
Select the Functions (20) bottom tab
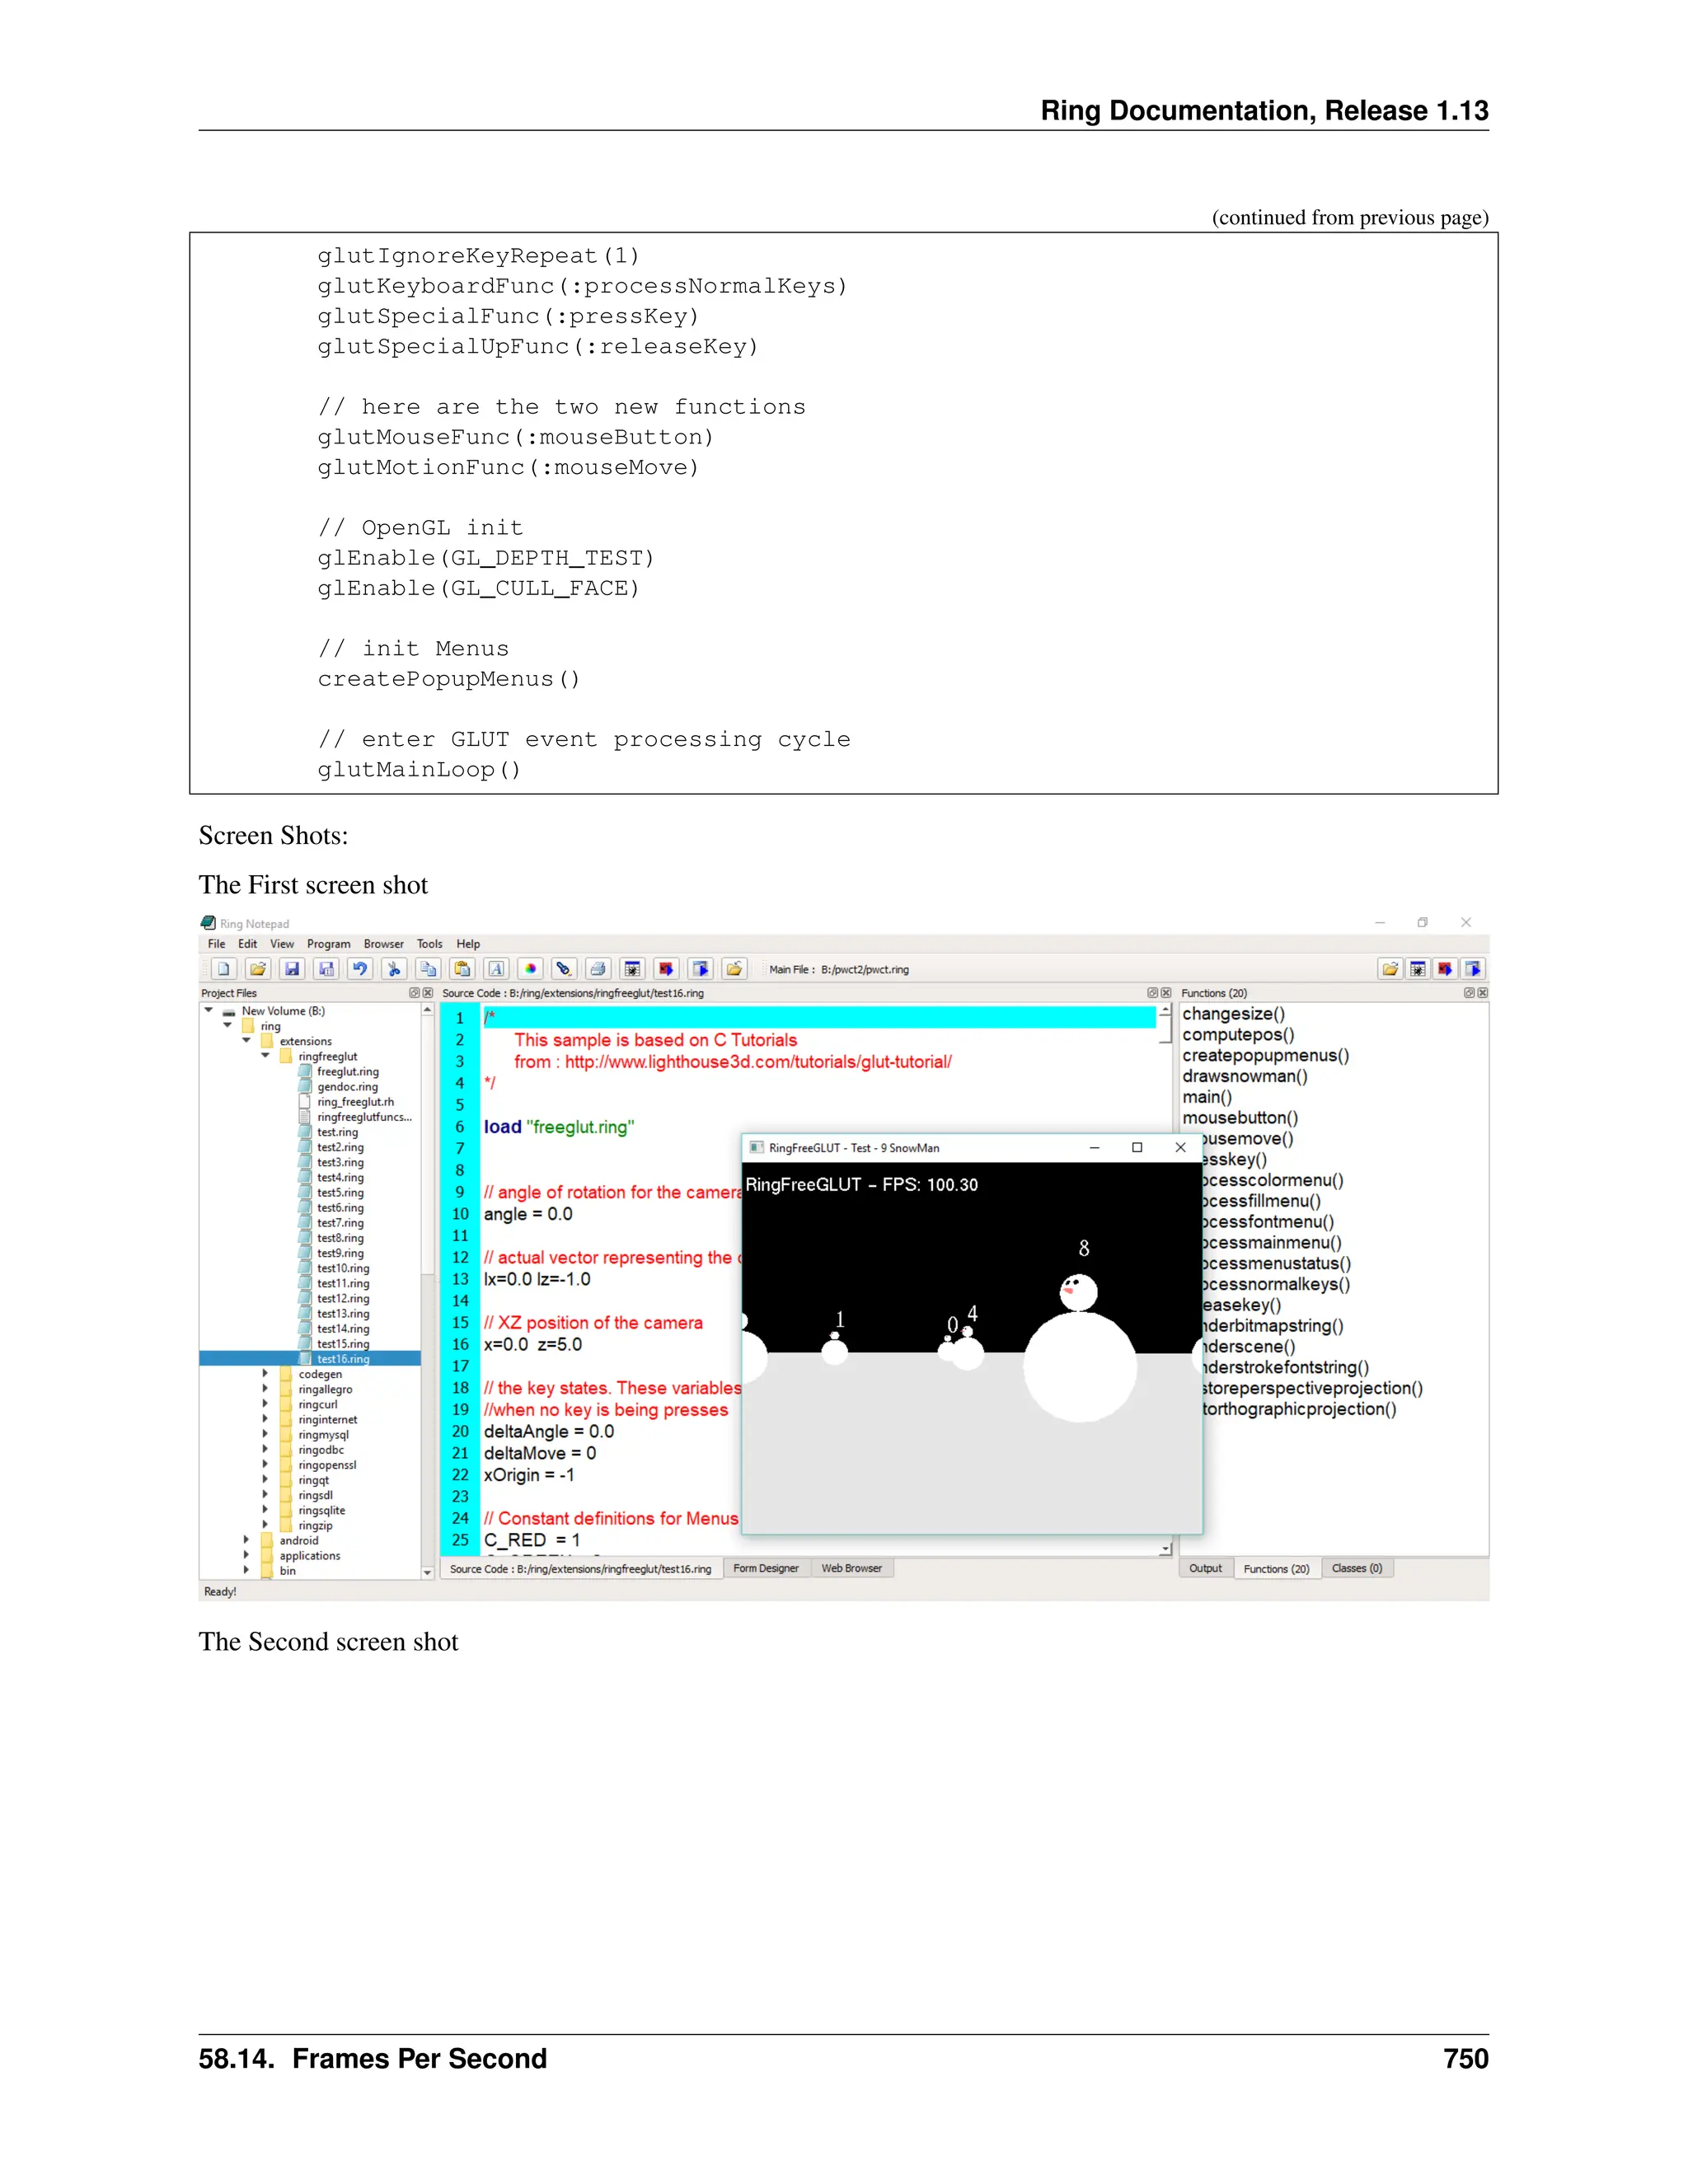pyautogui.click(x=1277, y=1568)
